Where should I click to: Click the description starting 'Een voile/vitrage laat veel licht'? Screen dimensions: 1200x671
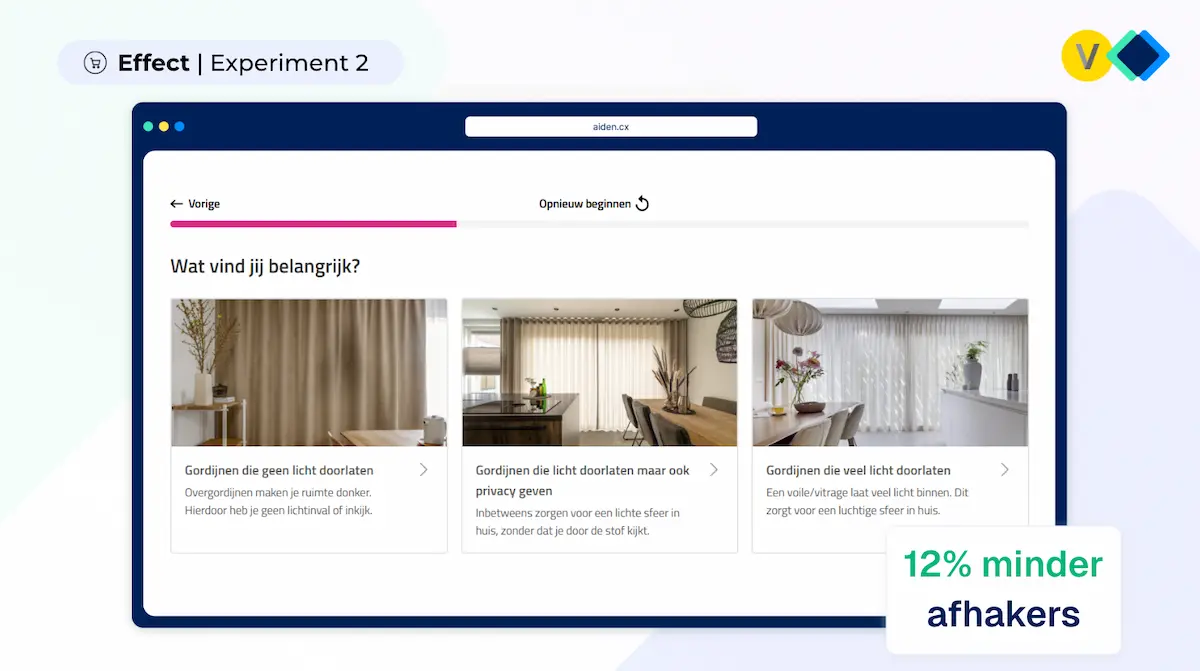coord(867,502)
